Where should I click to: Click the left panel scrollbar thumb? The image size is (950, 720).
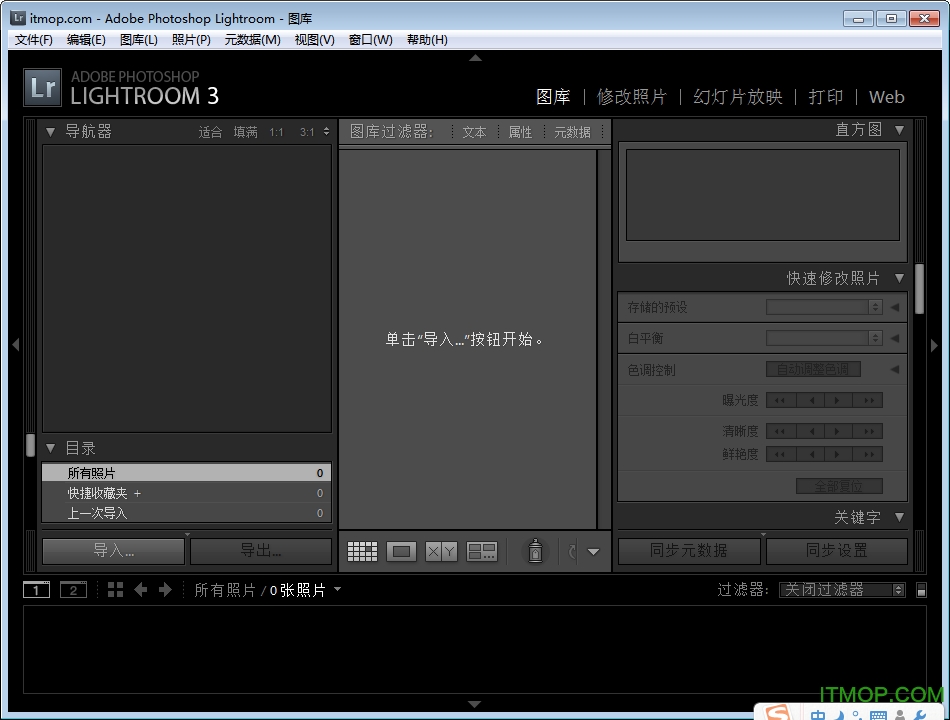point(30,445)
